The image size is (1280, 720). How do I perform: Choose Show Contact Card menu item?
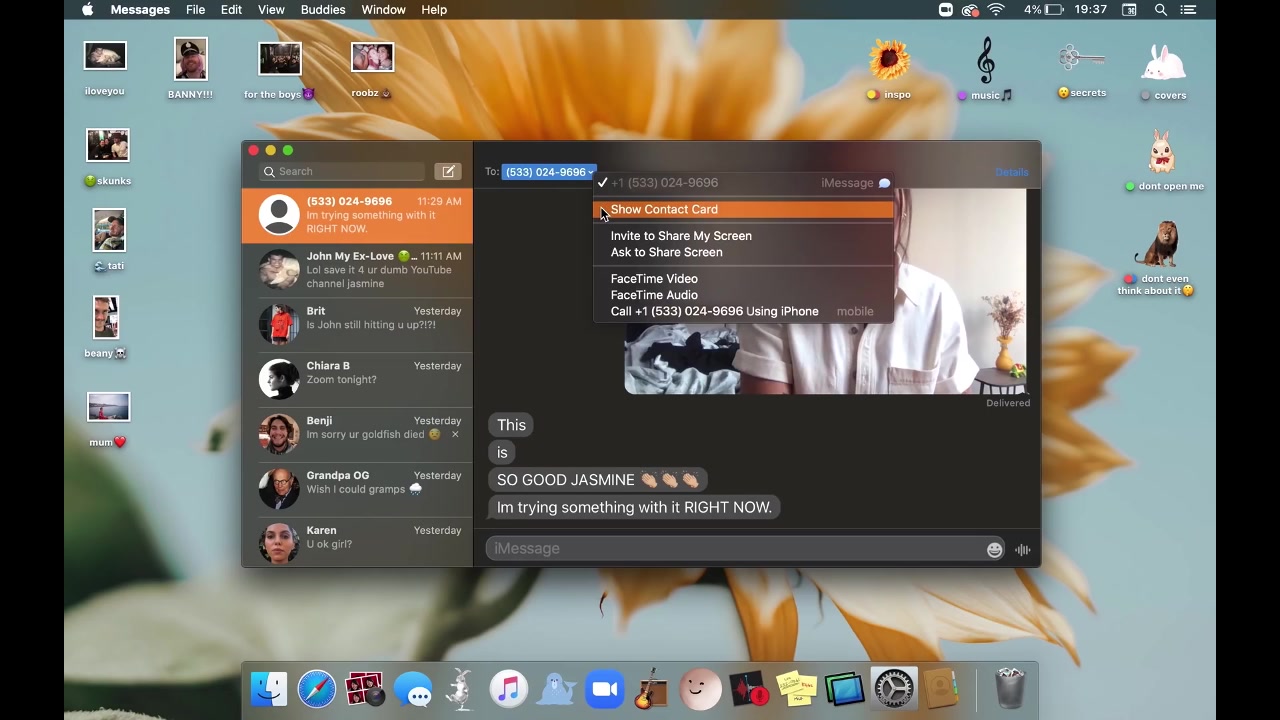click(664, 210)
